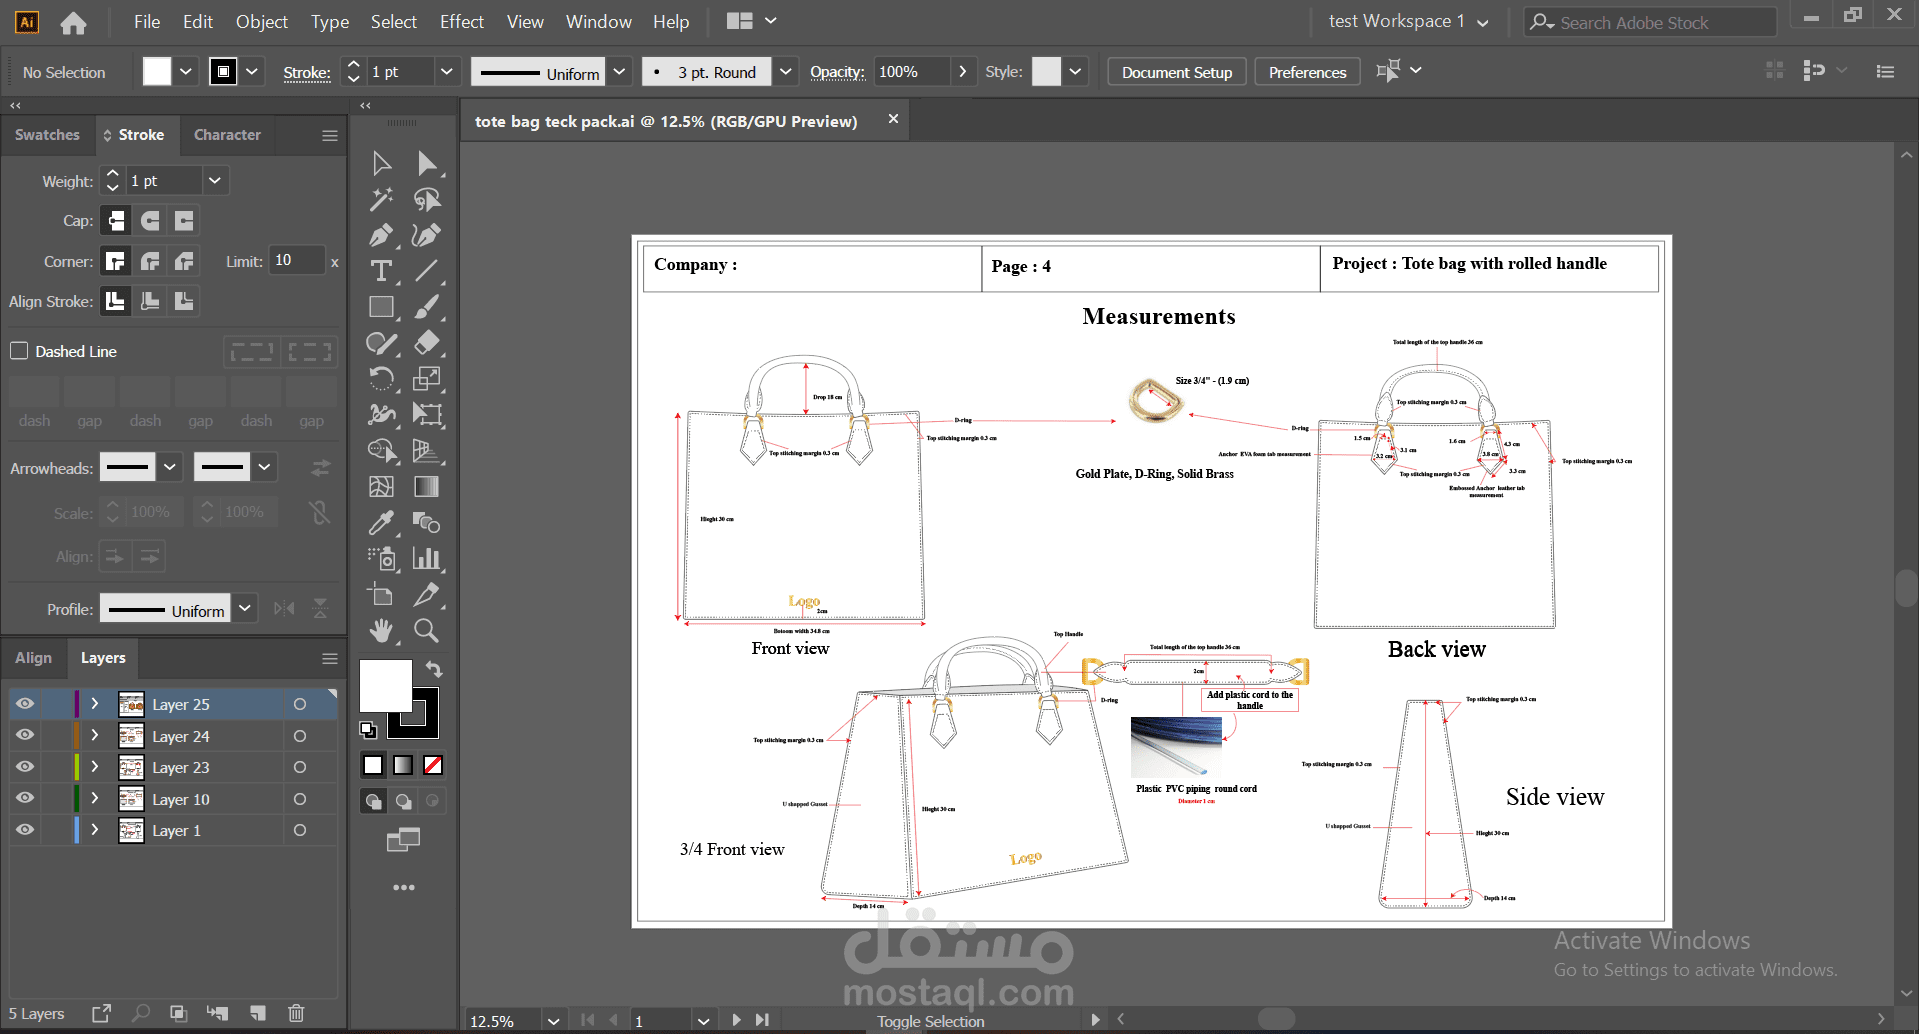Open 3 pt. Round brush dropdown
Viewport: 1919px width, 1034px height.
[785, 72]
